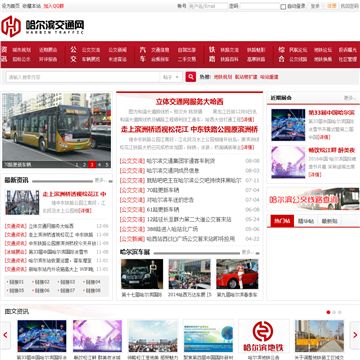Screen dimensions: 360x360
Task: Open the 哈尔滨地铁 logo card in 图文资讯
Action: 263,336
